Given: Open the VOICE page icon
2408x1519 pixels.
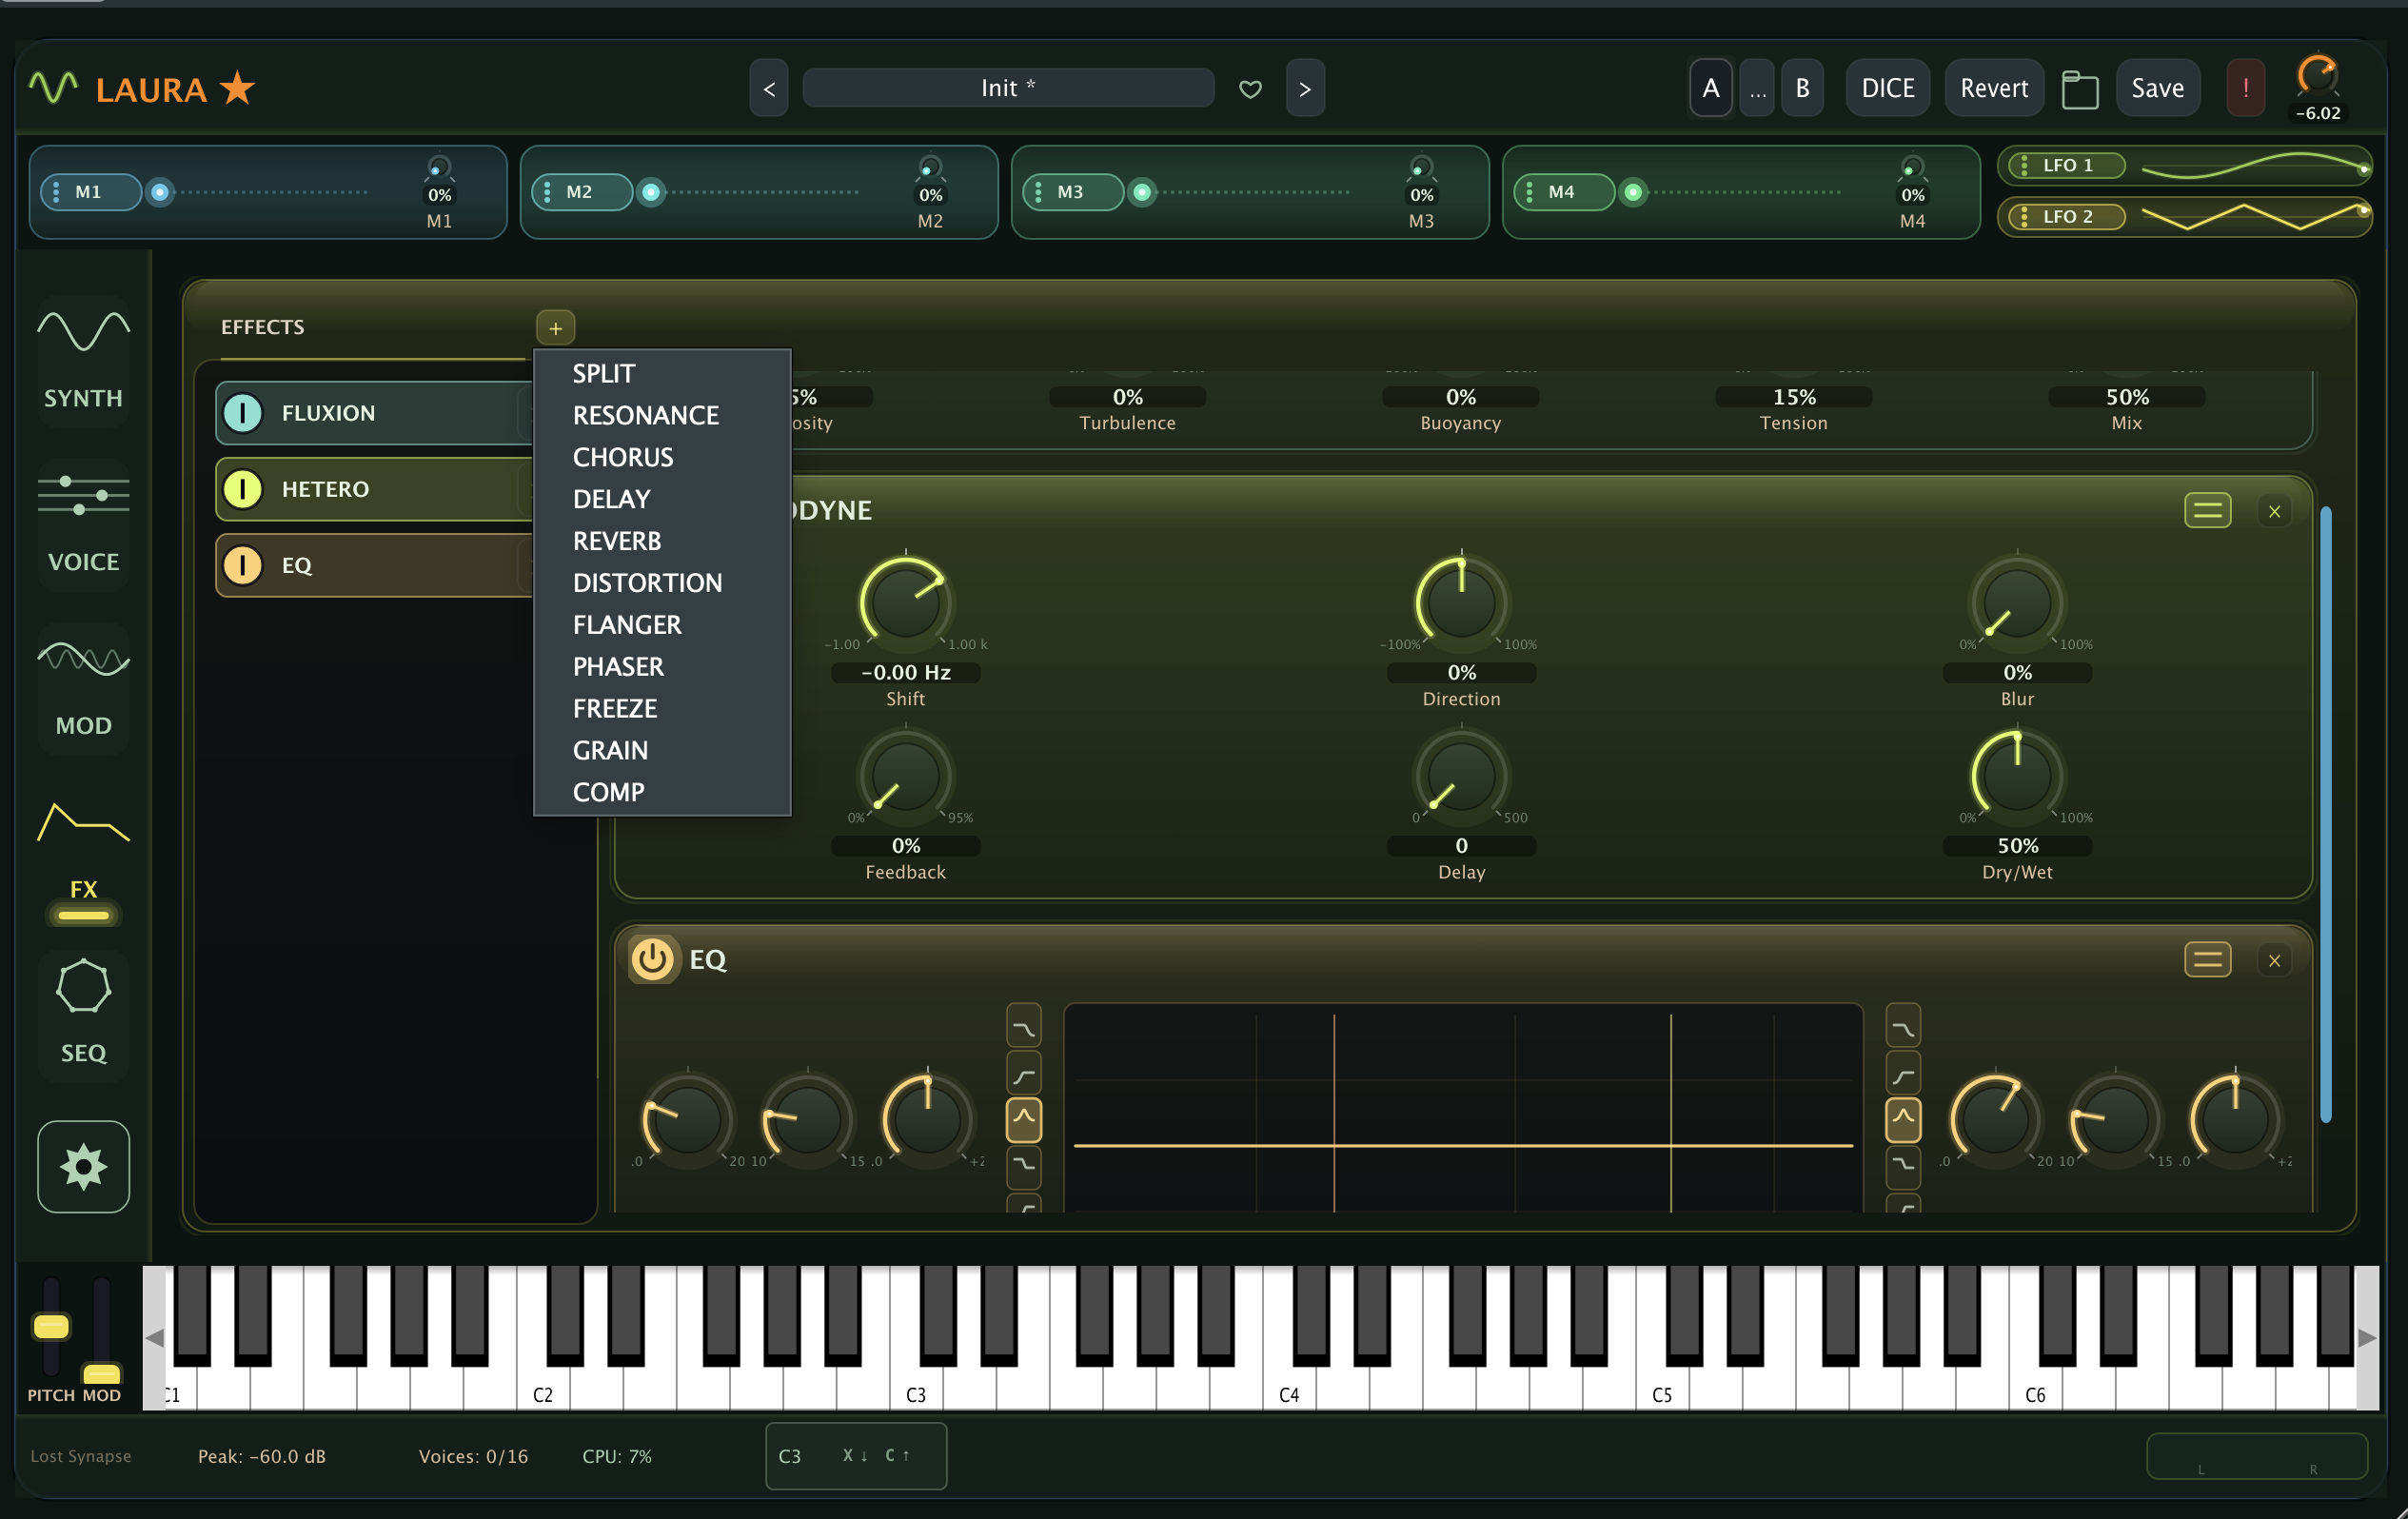Looking at the screenshot, I should pyautogui.click(x=83, y=524).
